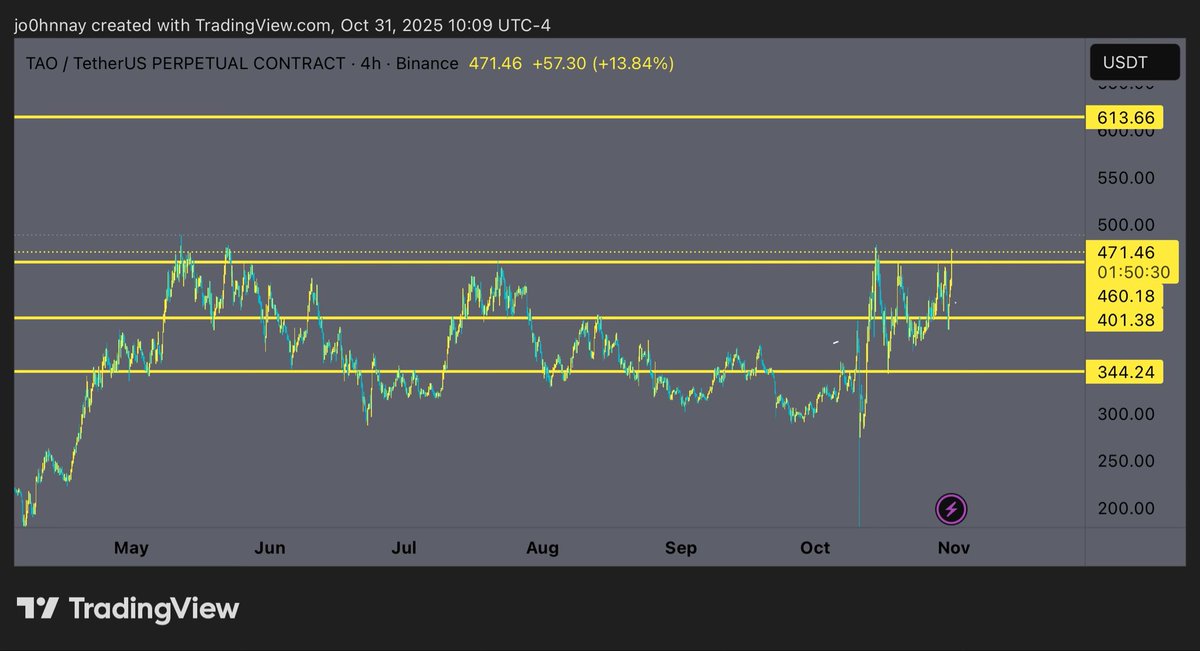Click the 550.00 price axis label
1200x651 pixels.
coord(1125,178)
